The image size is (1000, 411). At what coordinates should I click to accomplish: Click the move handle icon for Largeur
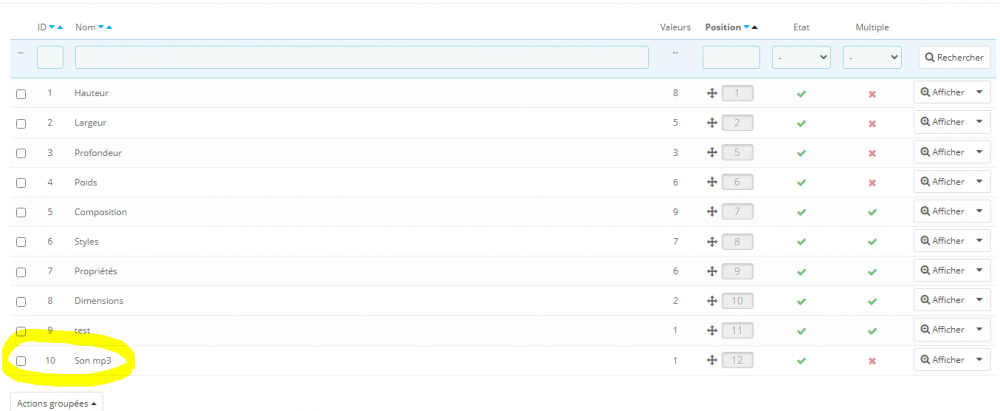[712, 123]
